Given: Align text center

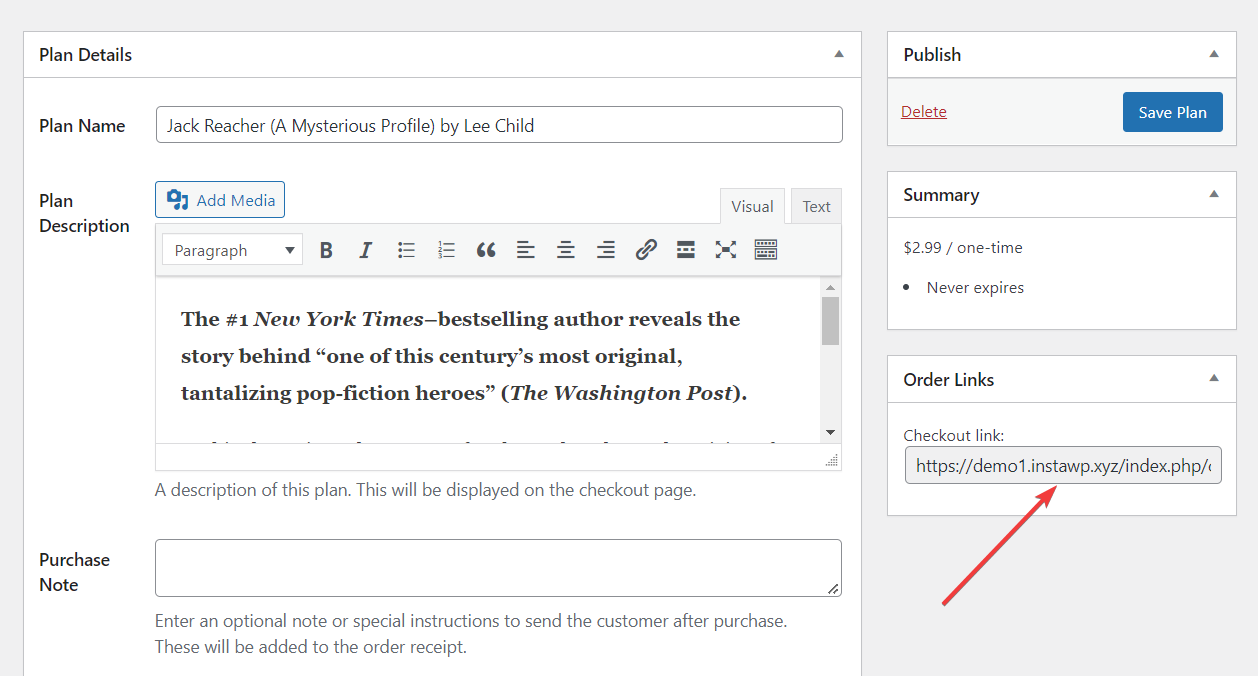Looking at the screenshot, I should coord(566,250).
